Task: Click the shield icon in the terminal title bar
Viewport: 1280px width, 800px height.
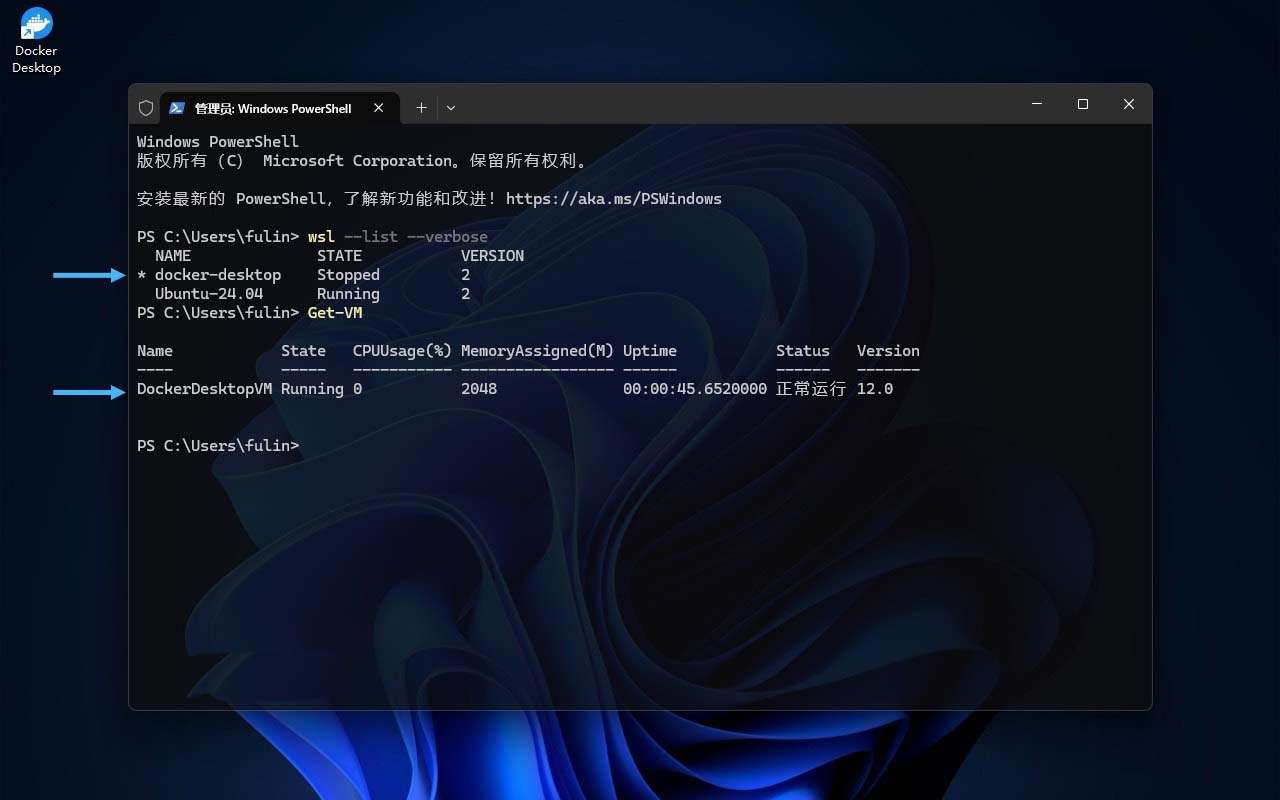Action: point(146,108)
